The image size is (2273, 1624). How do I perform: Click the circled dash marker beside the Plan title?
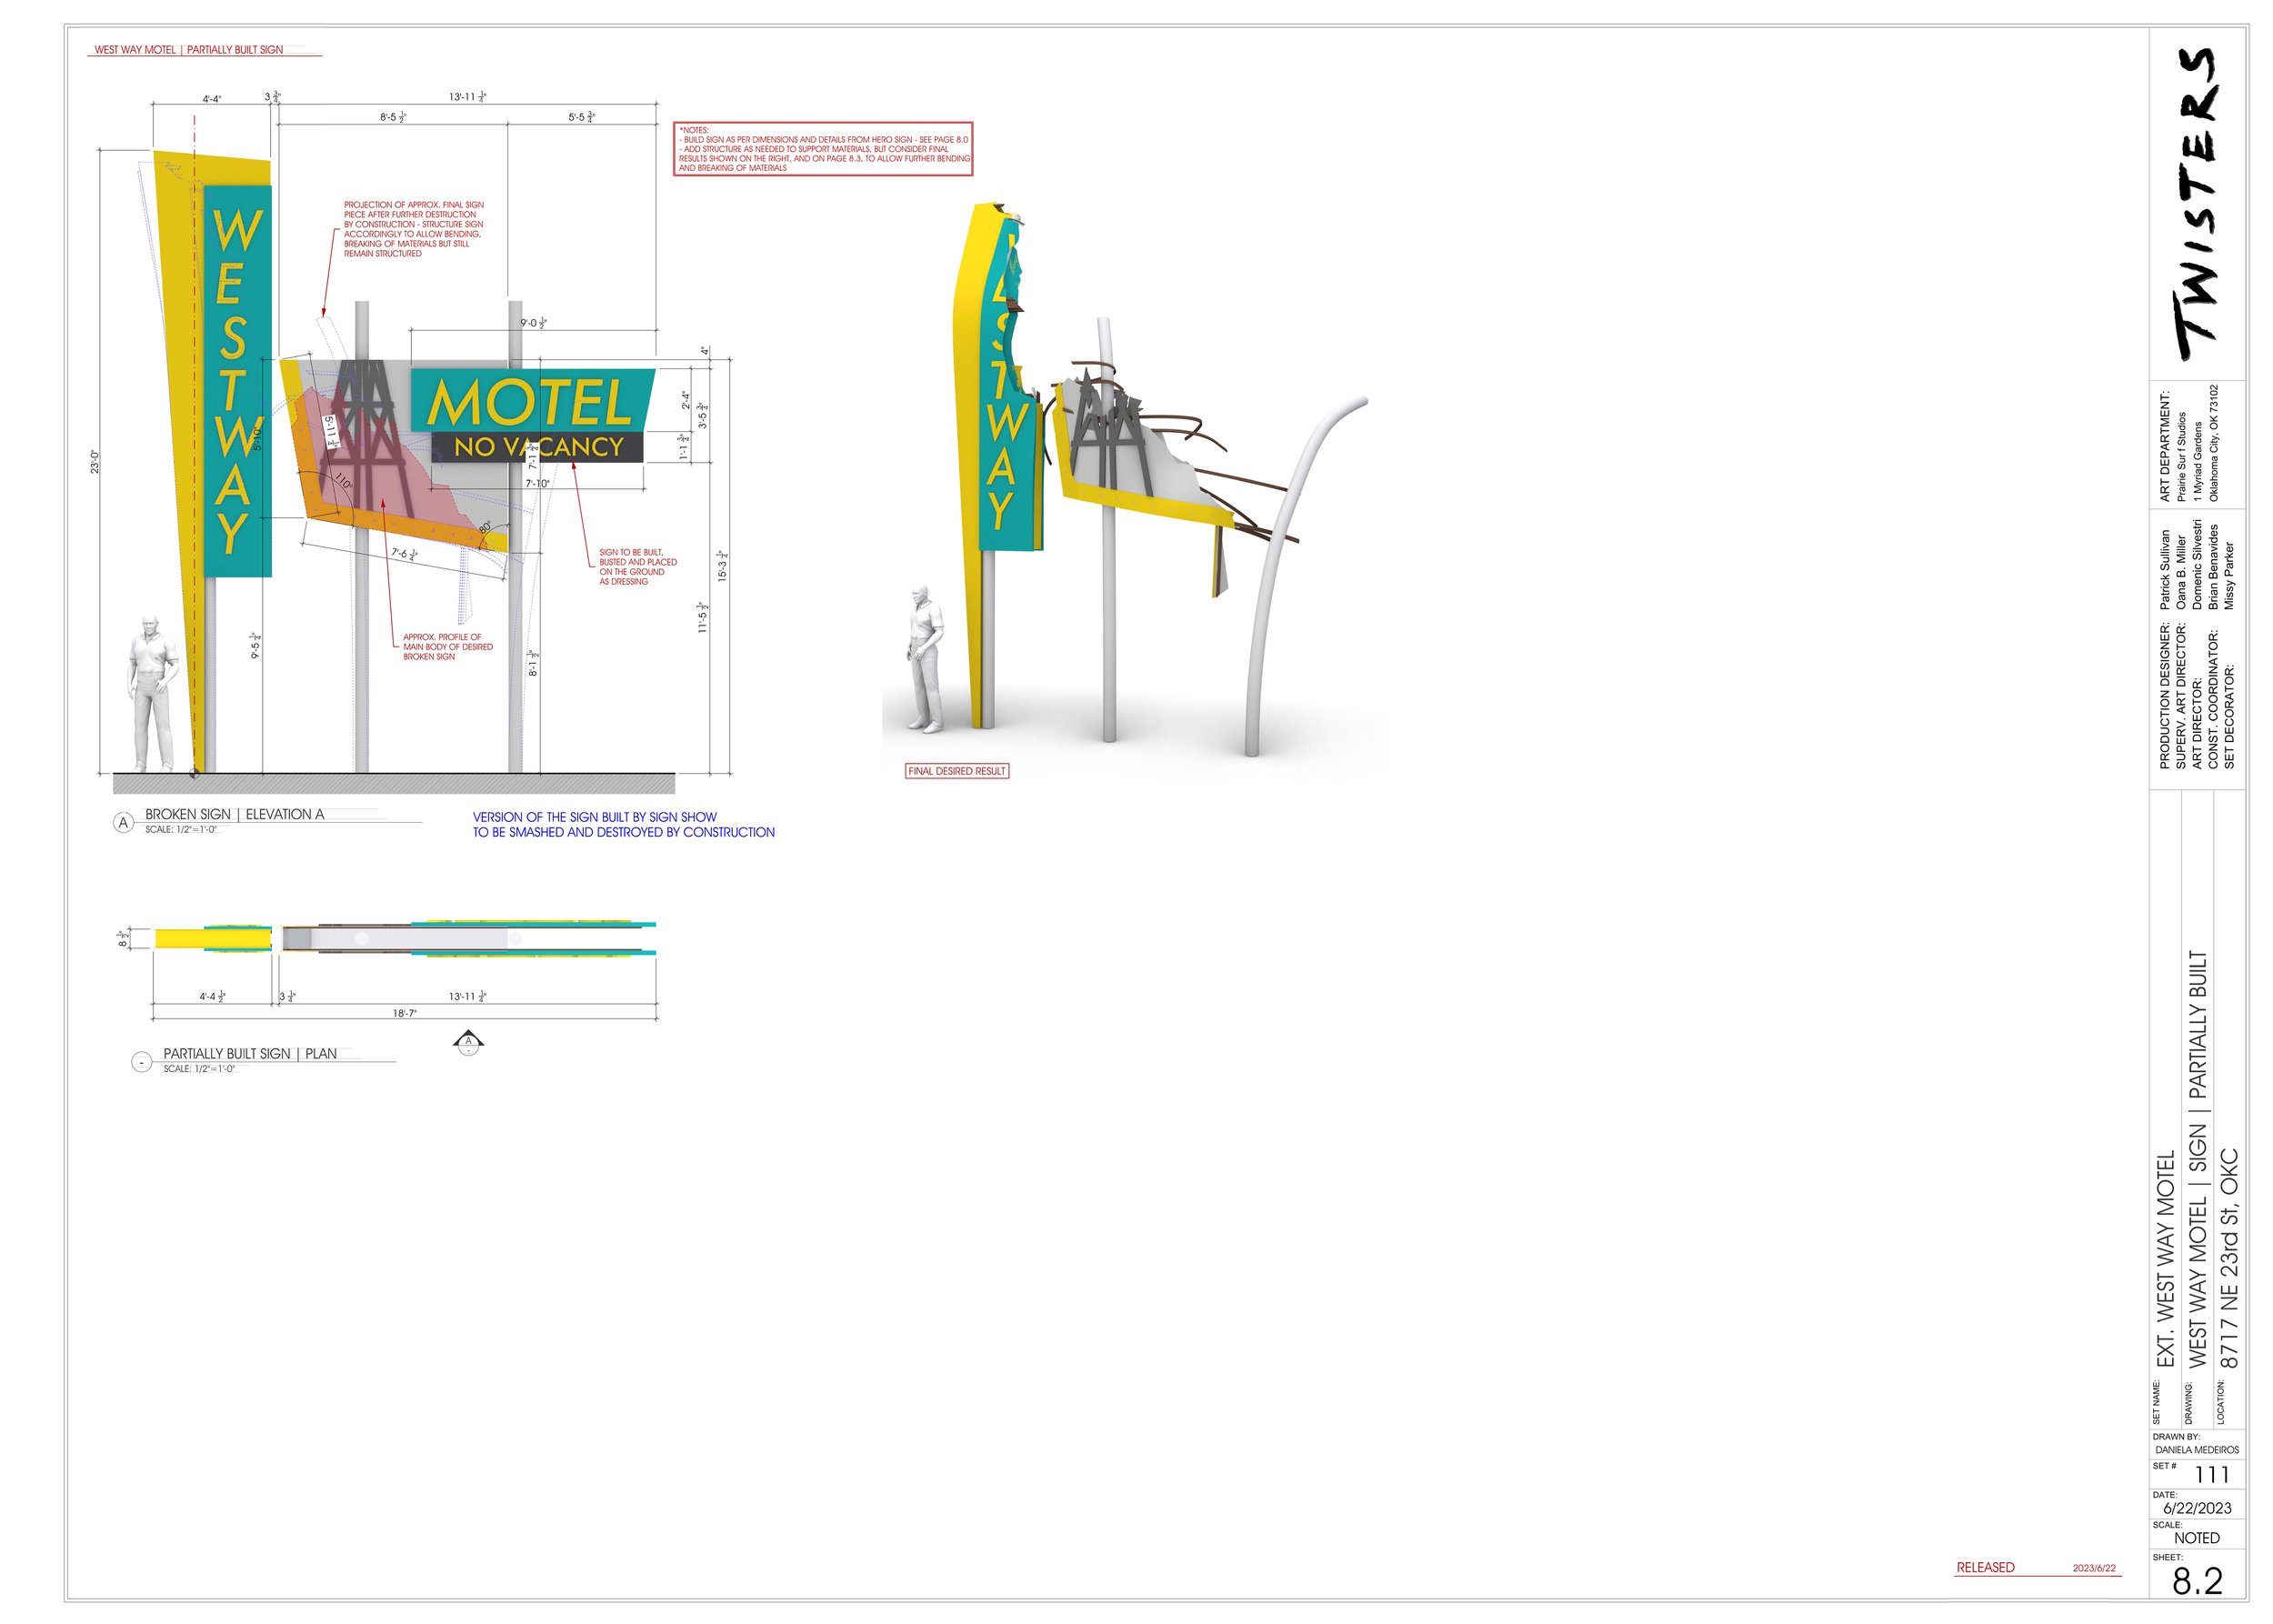click(142, 1062)
